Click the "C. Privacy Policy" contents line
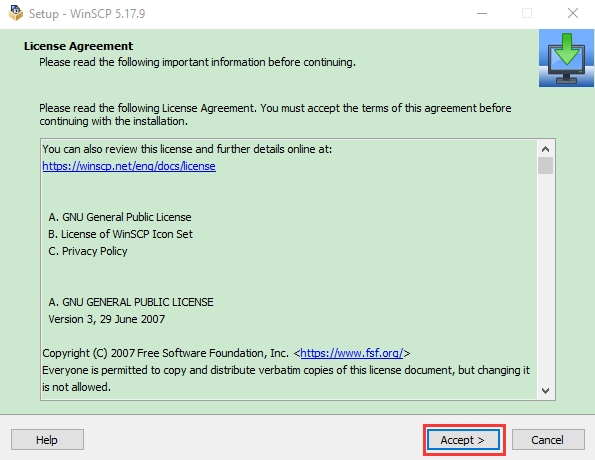The image size is (595, 460). point(88,251)
